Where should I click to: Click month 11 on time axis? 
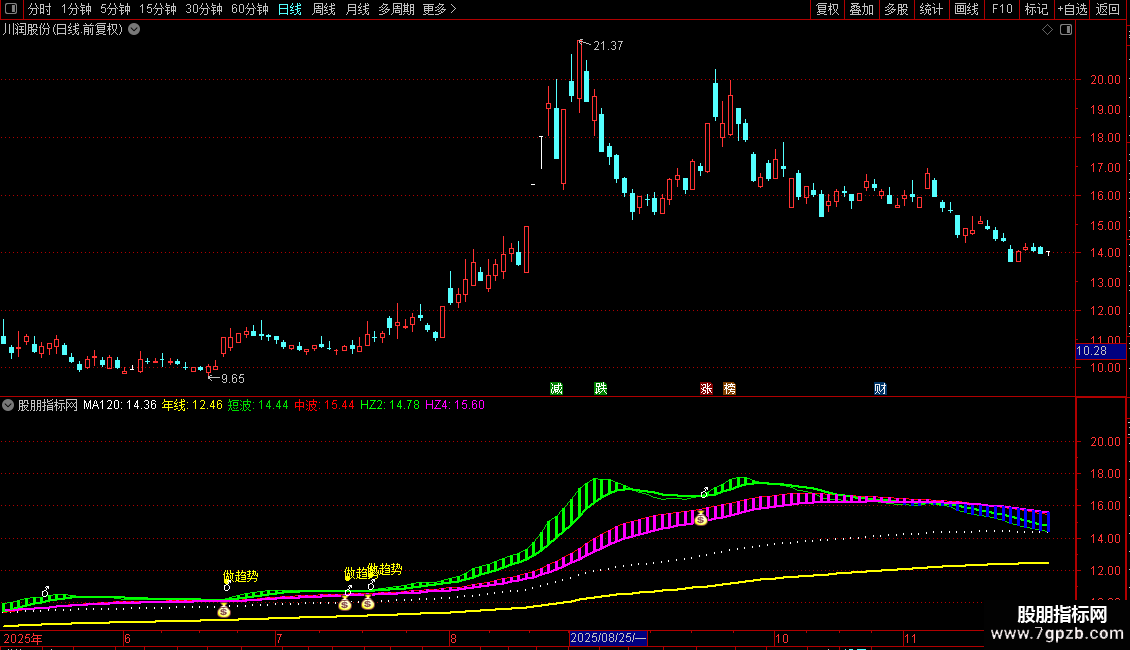tap(910, 638)
